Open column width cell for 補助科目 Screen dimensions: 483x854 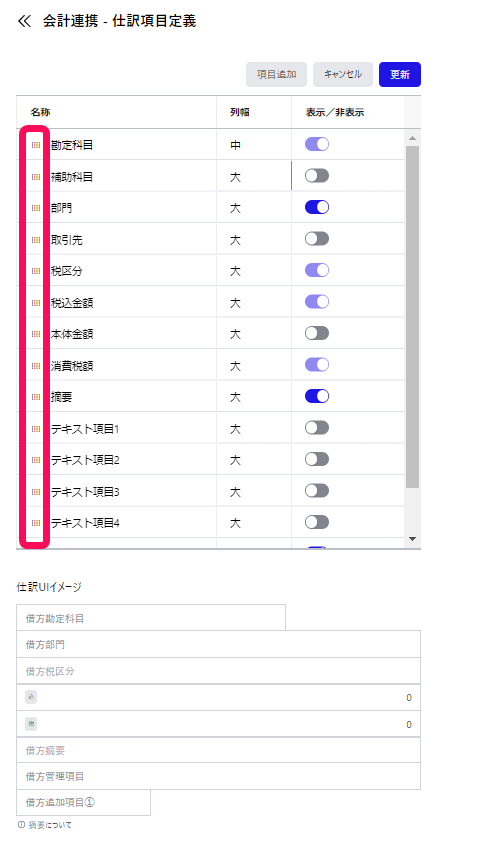tap(254, 176)
